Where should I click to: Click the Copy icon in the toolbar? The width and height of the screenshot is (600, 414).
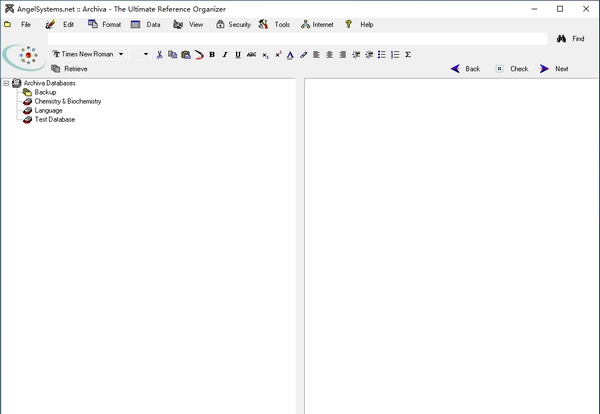point(172,55)
